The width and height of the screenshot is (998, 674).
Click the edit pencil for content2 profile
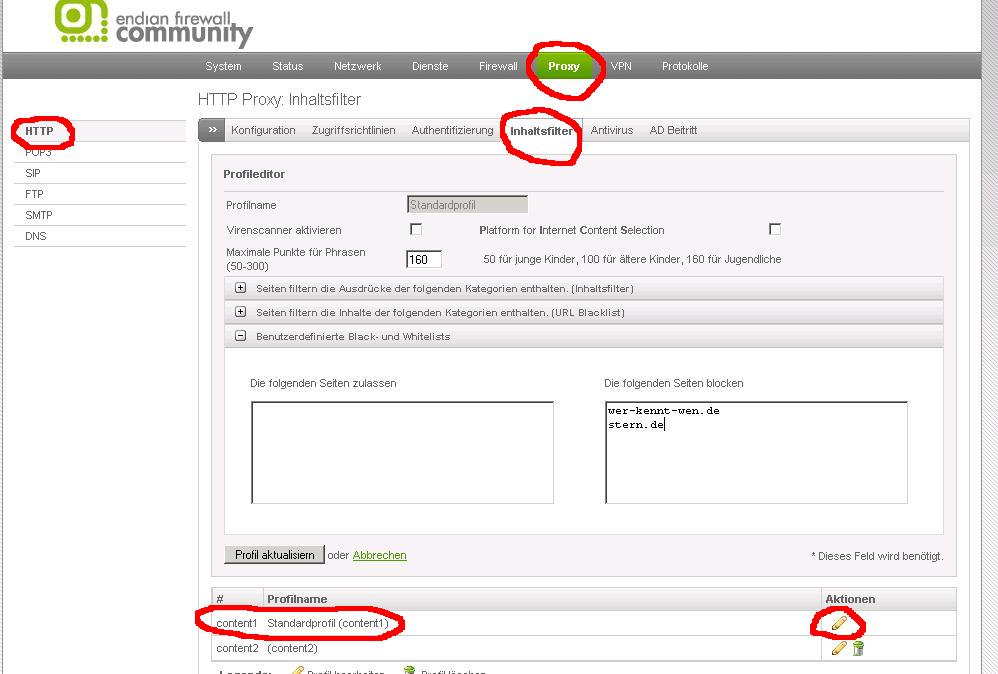(x=838, y=648)
